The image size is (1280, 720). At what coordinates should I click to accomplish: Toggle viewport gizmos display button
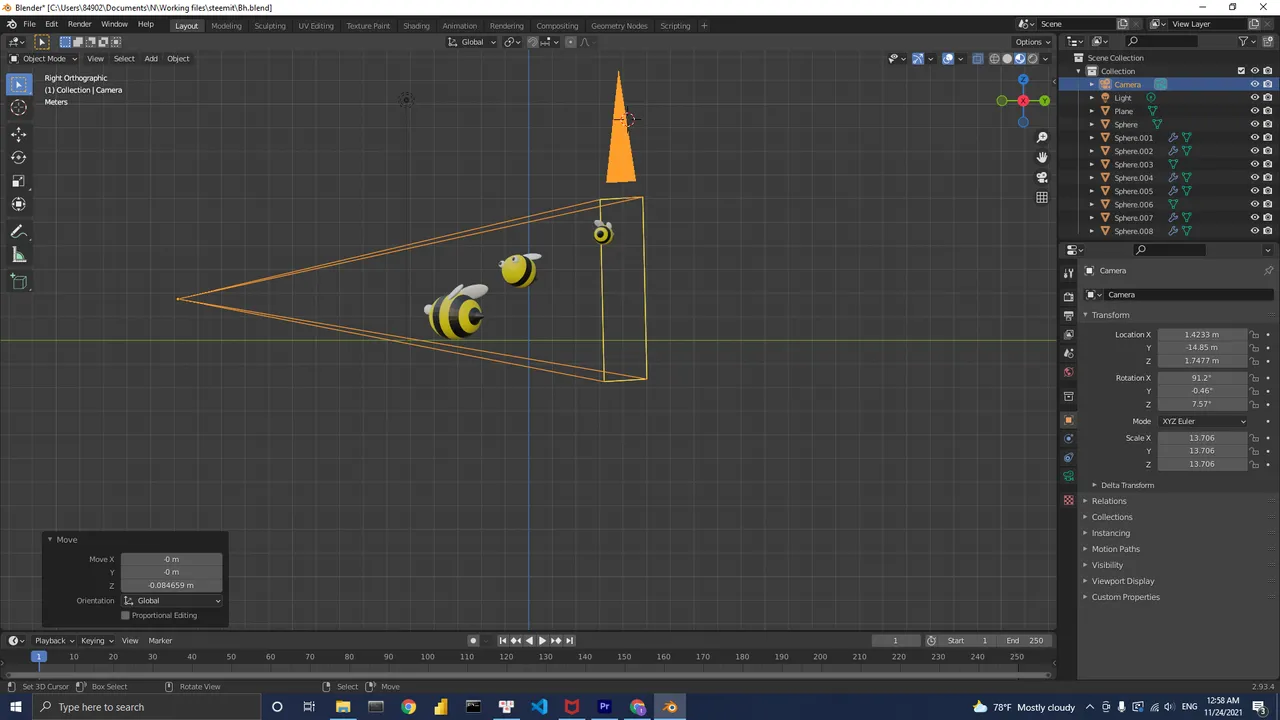(x=917, y=58)
